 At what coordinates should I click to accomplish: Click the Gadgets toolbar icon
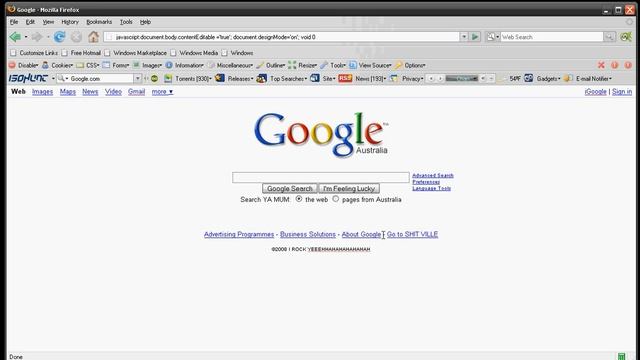point(529,78)
